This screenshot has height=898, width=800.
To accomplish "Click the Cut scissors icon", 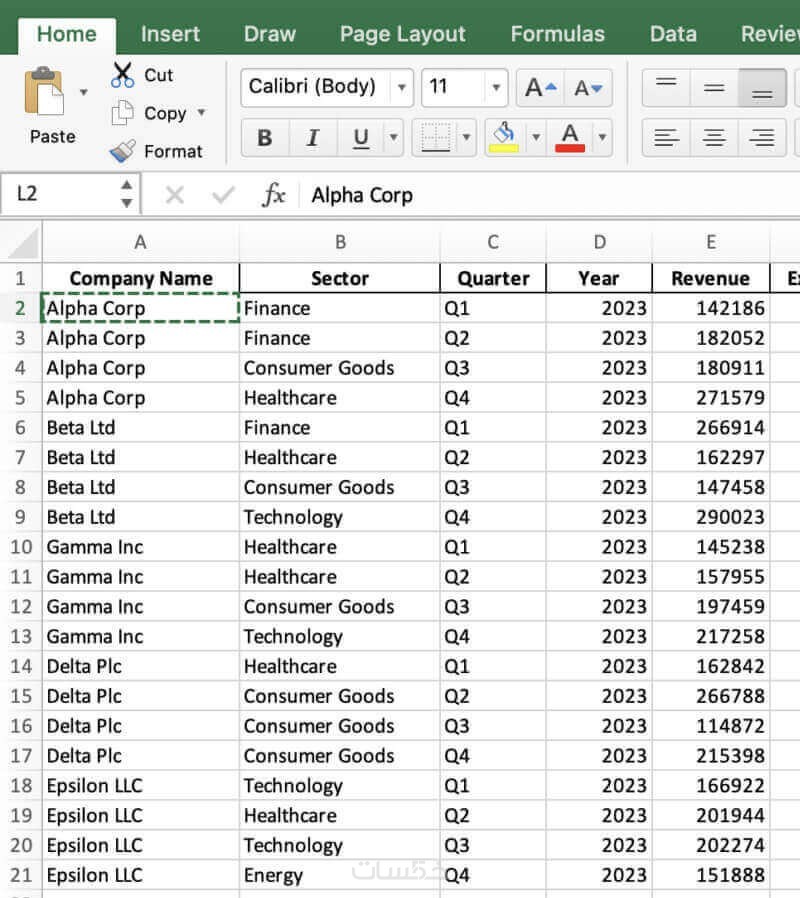I will pyautogui.click(x=123, y=75).
